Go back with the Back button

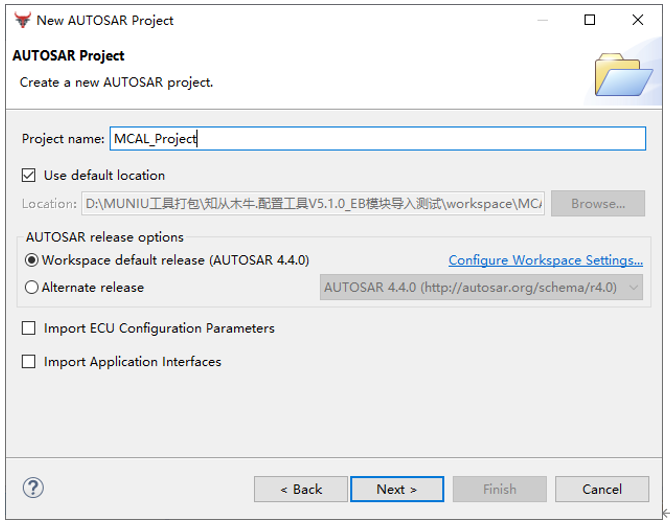pyautogui.click(x=301, y=489)
